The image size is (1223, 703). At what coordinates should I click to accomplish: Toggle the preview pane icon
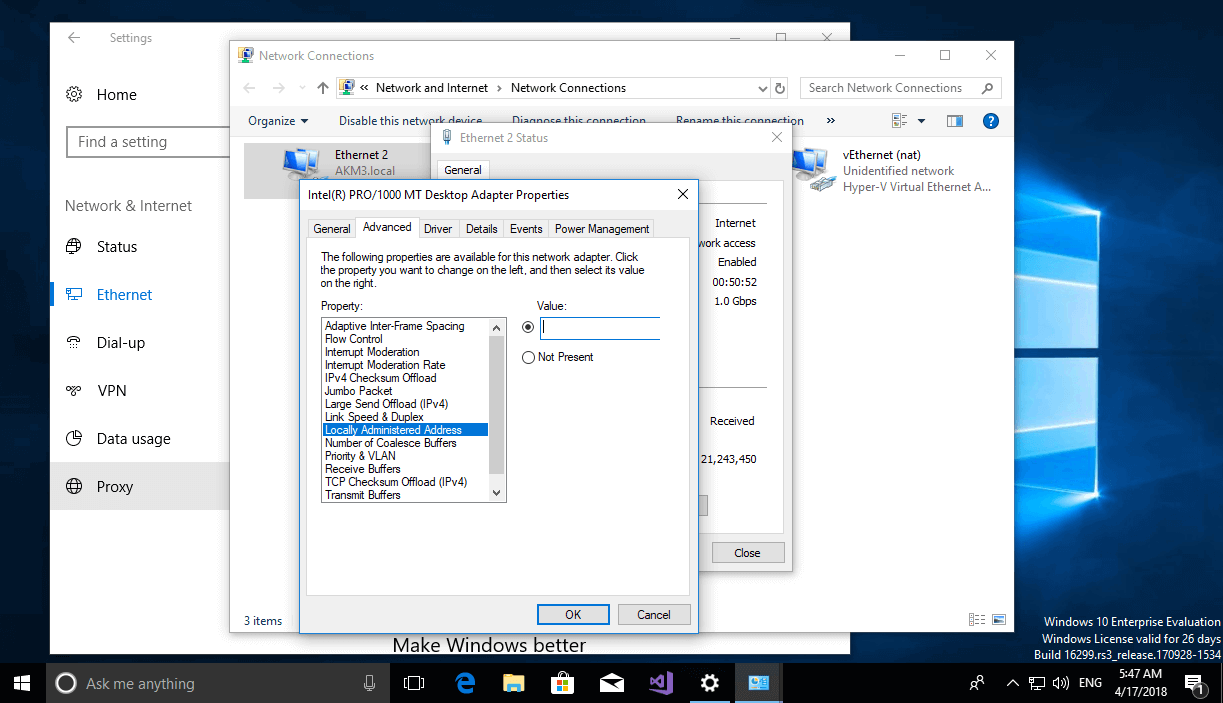pos(954,121)
